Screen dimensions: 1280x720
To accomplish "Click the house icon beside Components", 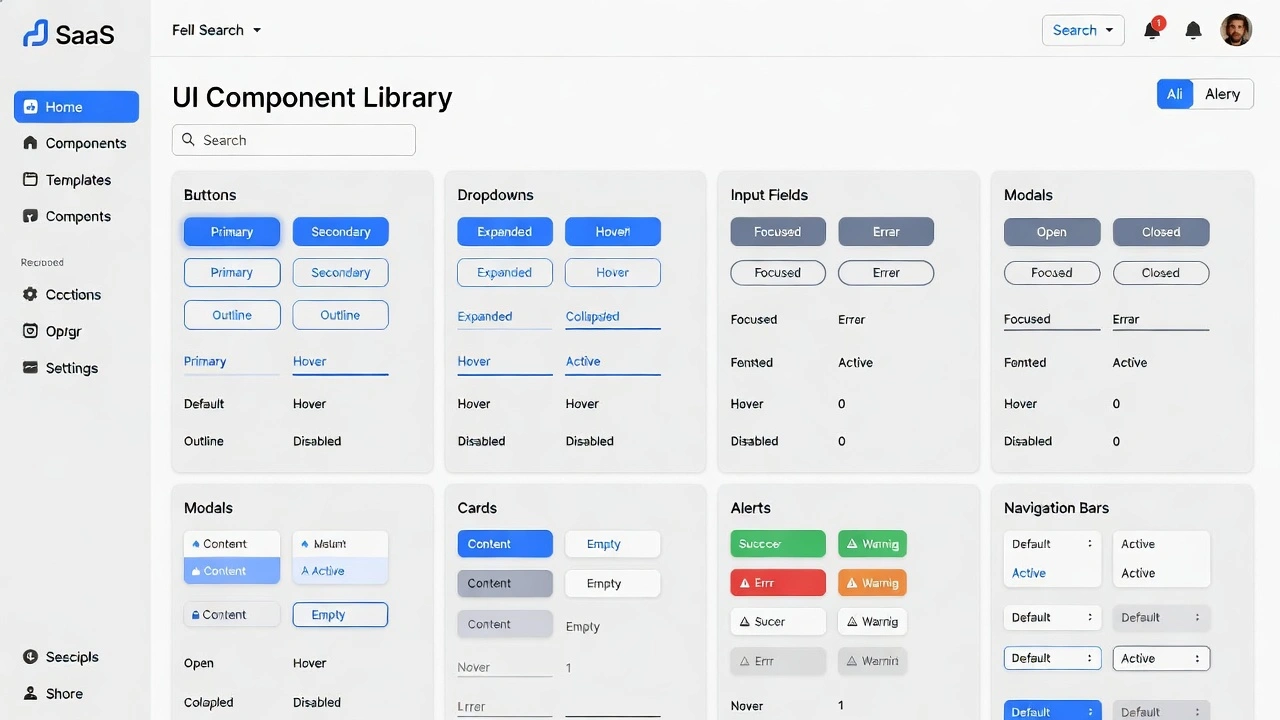I will (30, 143).
